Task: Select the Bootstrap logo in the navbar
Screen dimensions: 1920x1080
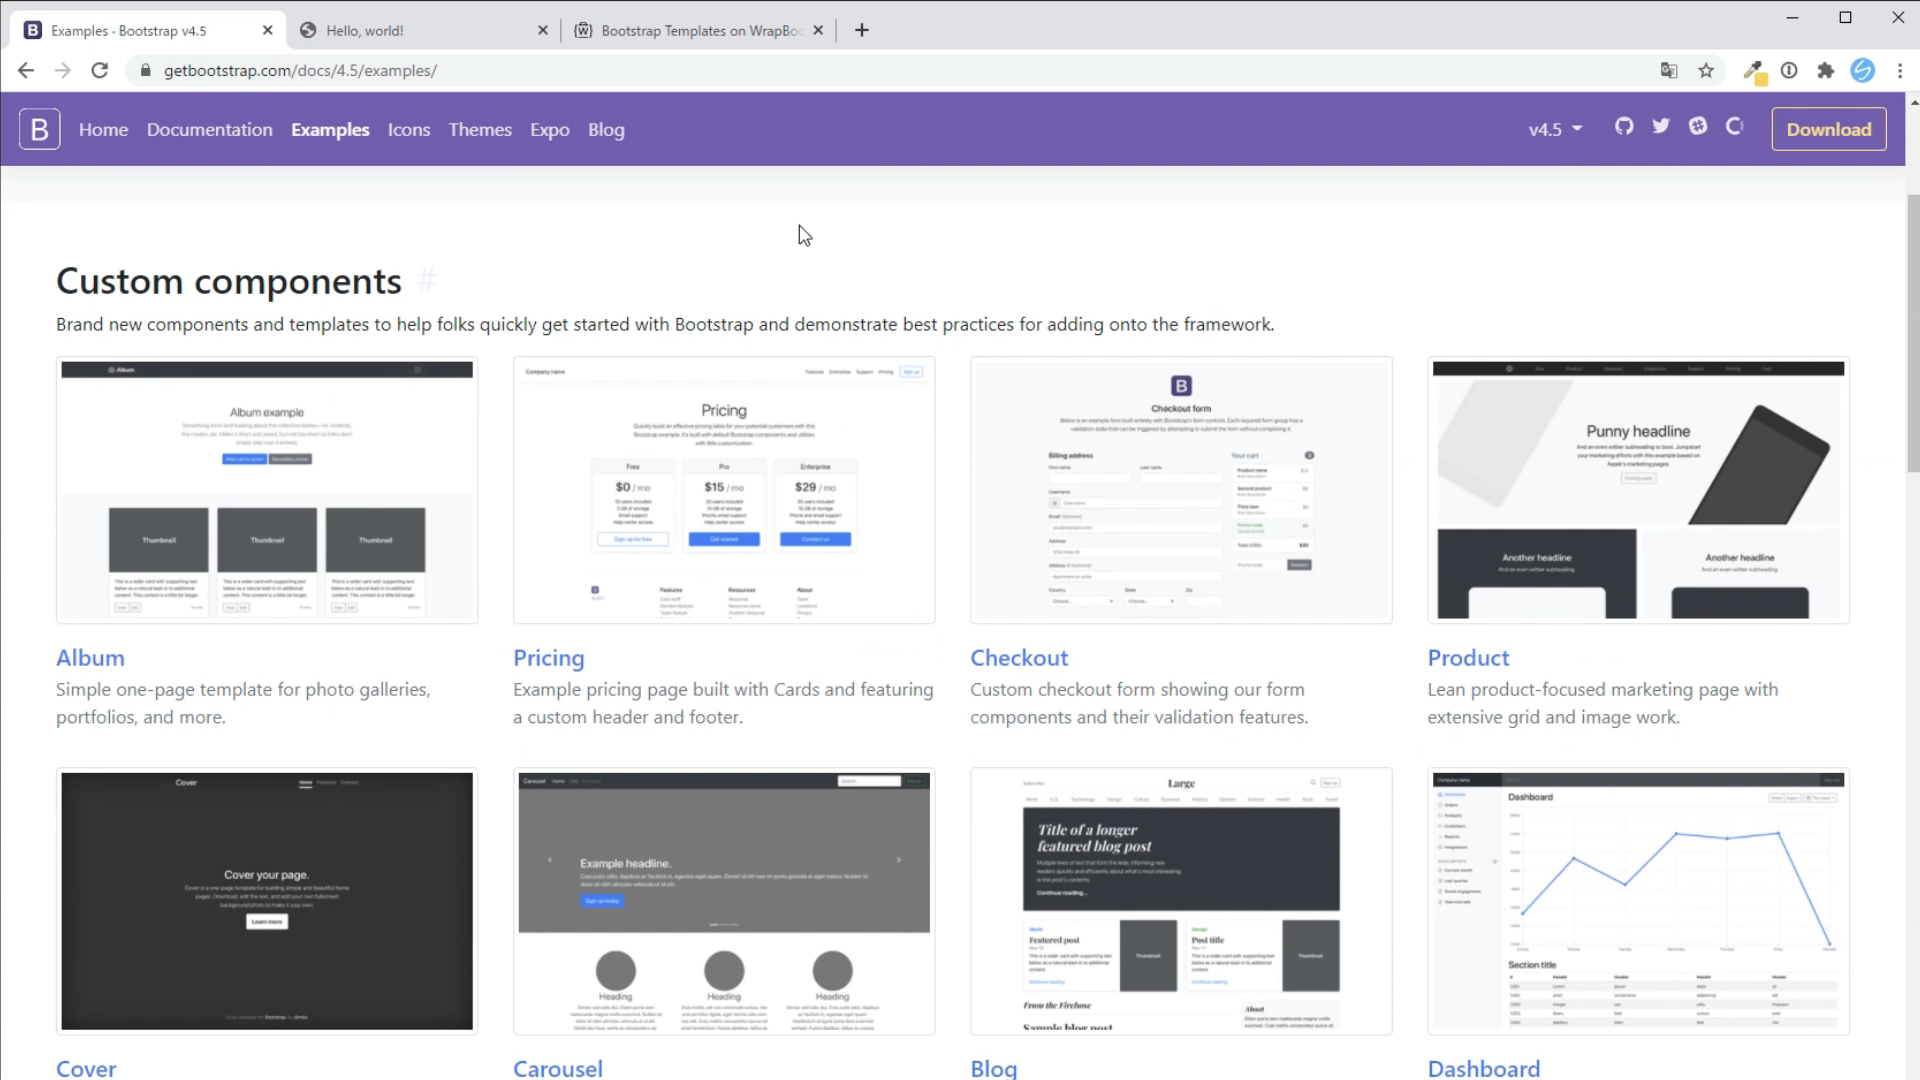Action: tap(39, 128)
